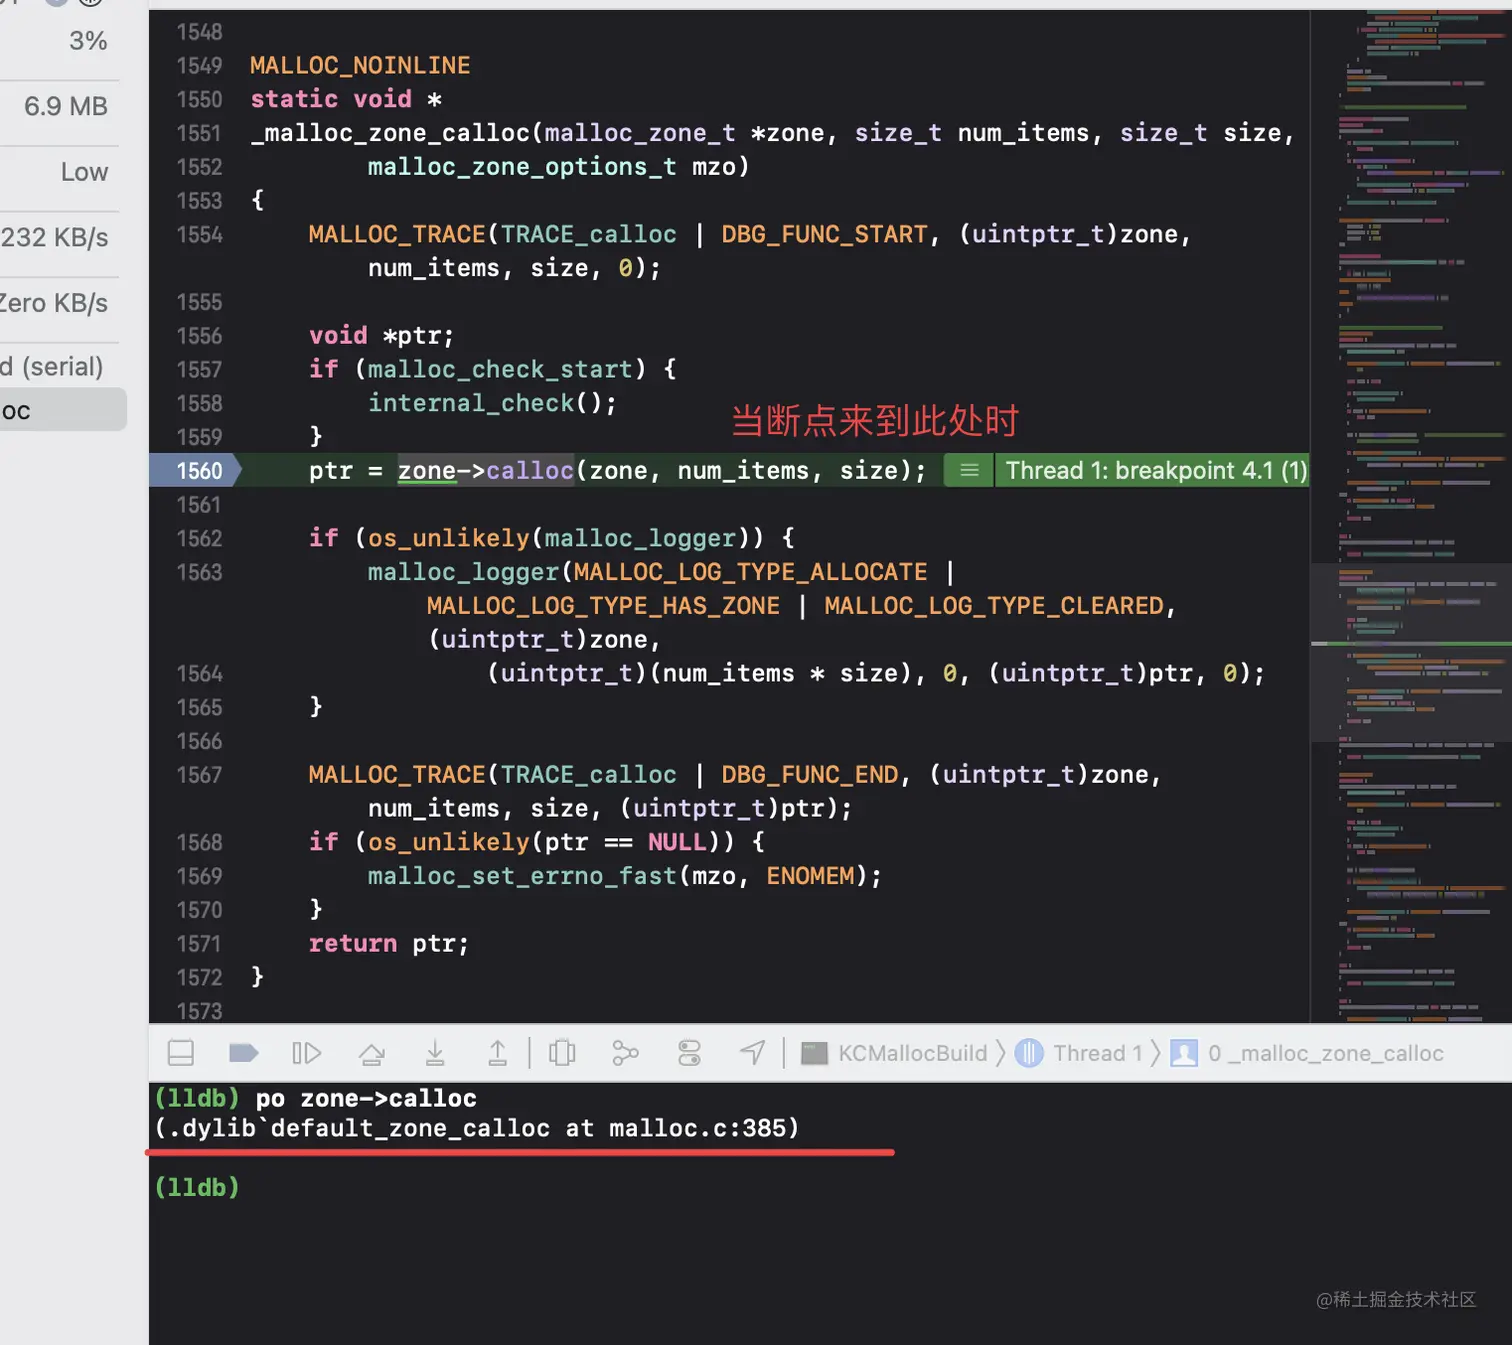Open the lines icon beside the breakpoint annotation

point(969,471)
